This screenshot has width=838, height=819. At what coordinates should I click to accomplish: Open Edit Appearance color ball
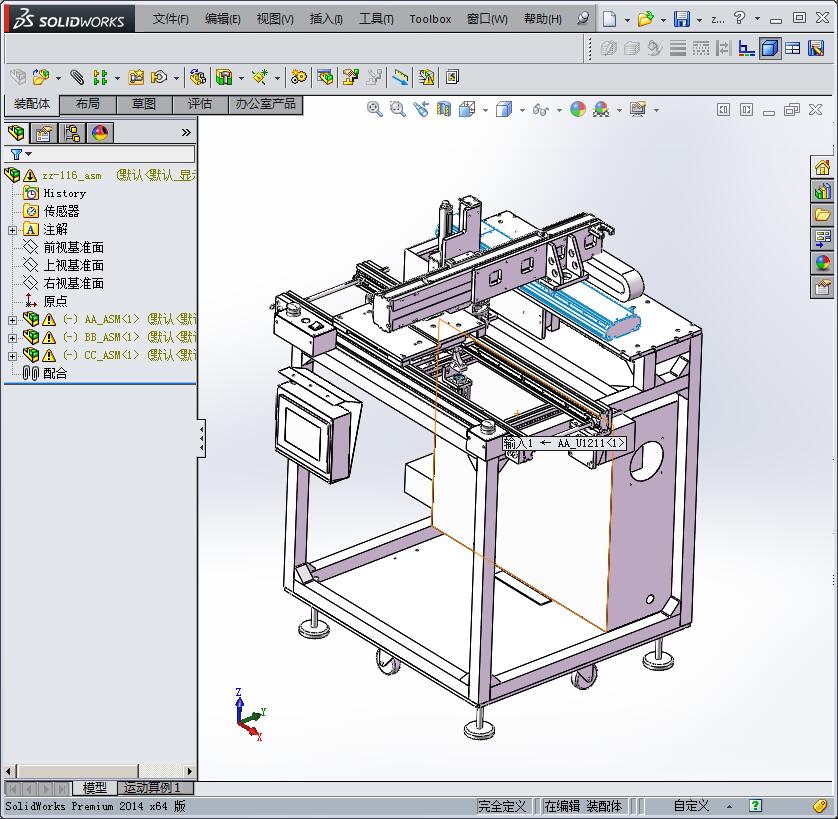pos(578,110)
